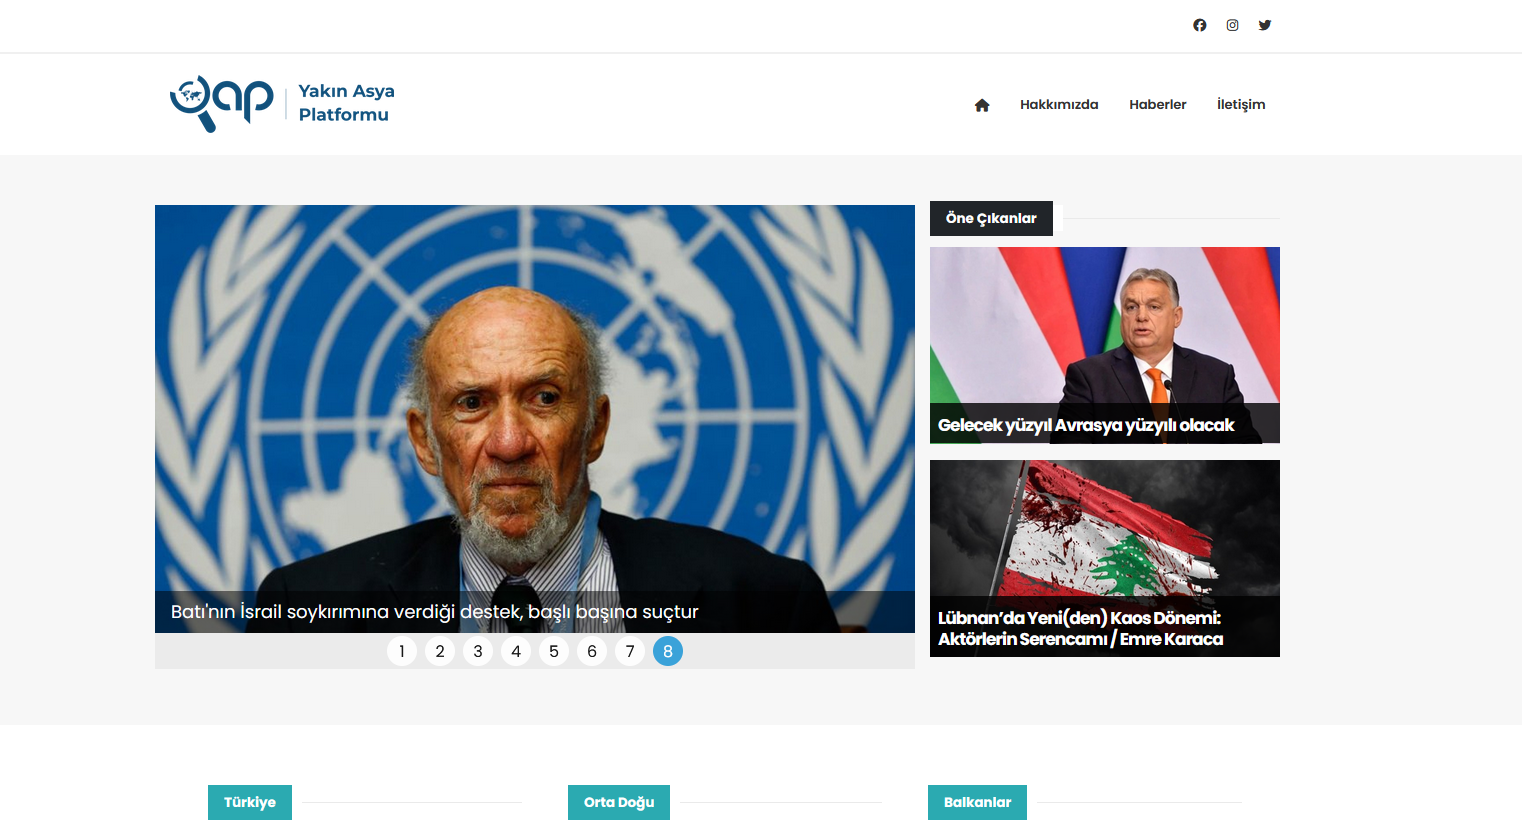The height and width of the screenshot is (836, 1522).
Task: Open the Twitter social icon
Action: tap(1265, 25)
